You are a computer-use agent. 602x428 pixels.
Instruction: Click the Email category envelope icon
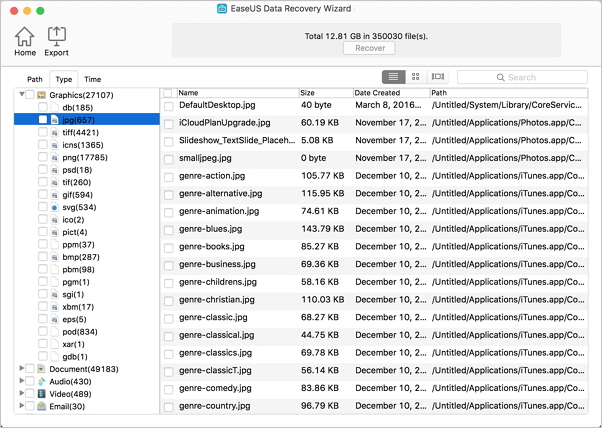point(41,406)
